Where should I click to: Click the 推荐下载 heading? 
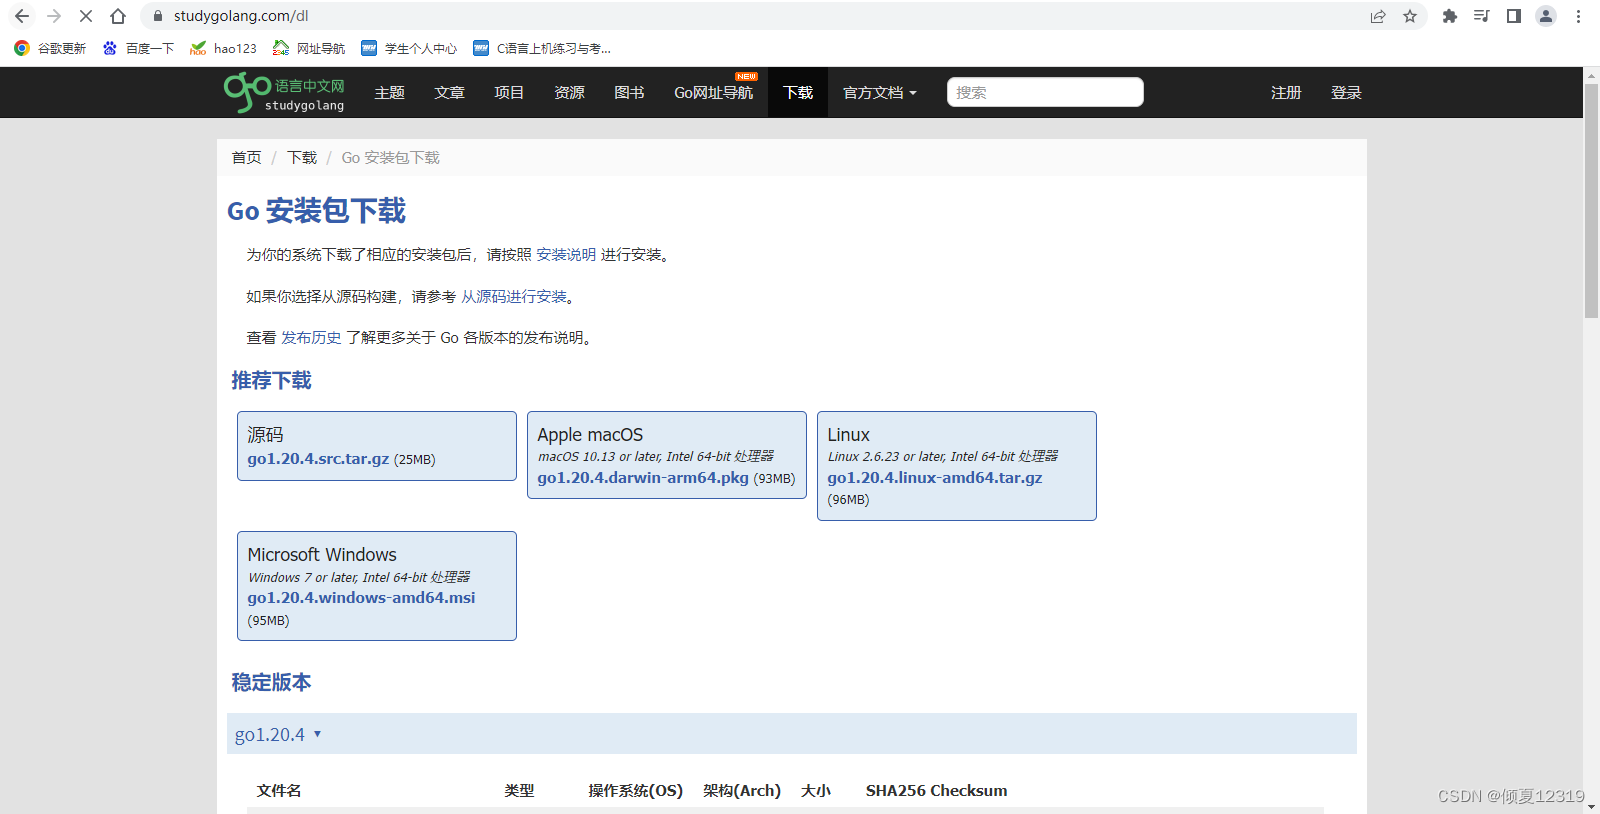click(x=271, y=381)
